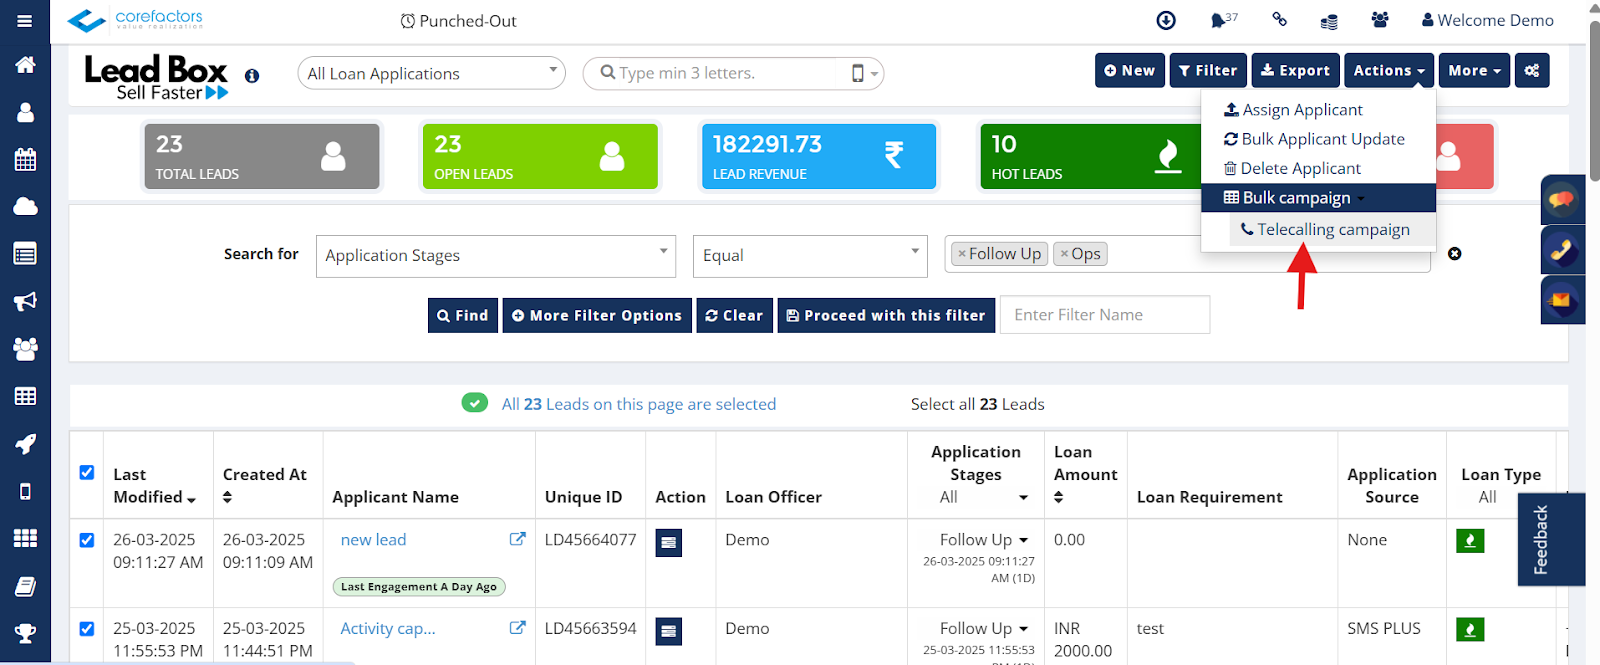Click the team group icon in header
Screen dimensions: 1600x665
[x=1380, y=19]
